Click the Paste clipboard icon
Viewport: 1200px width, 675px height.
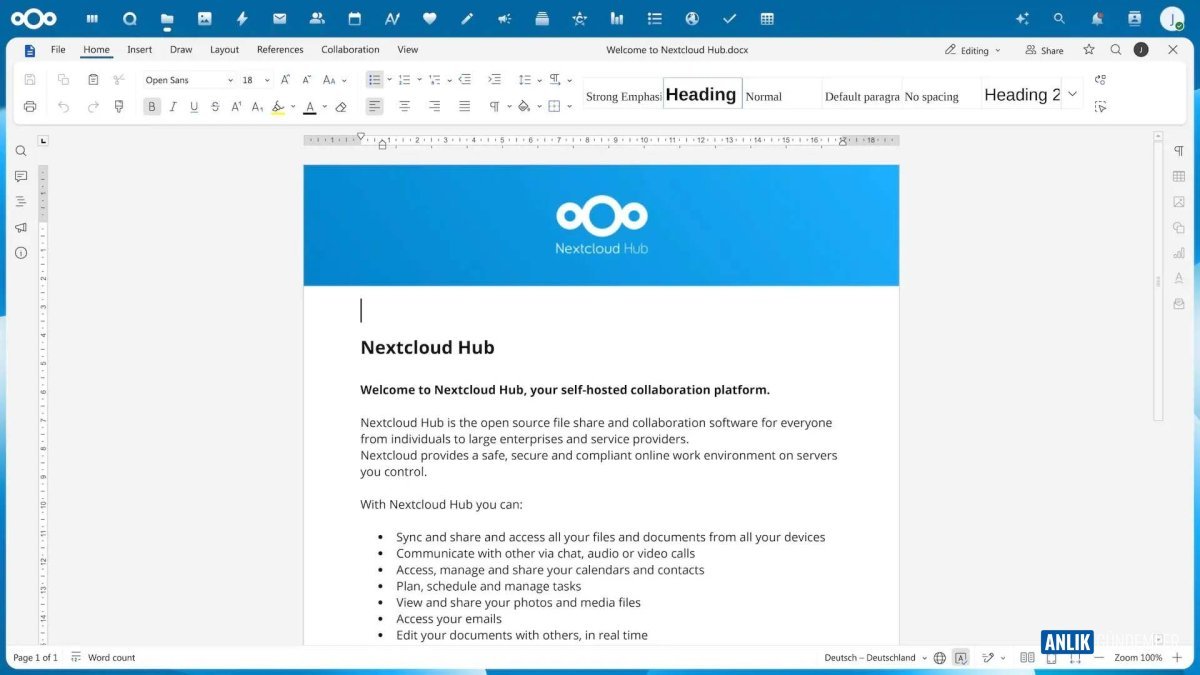[x=93, y=80]
